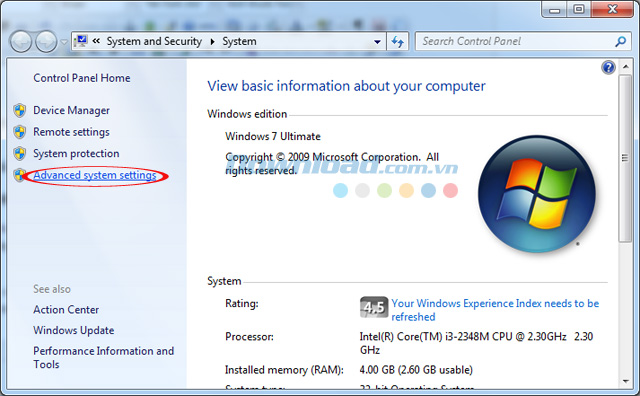640x396 pixels.
Task: Click View basic information heading
Action: coord(346,86)
